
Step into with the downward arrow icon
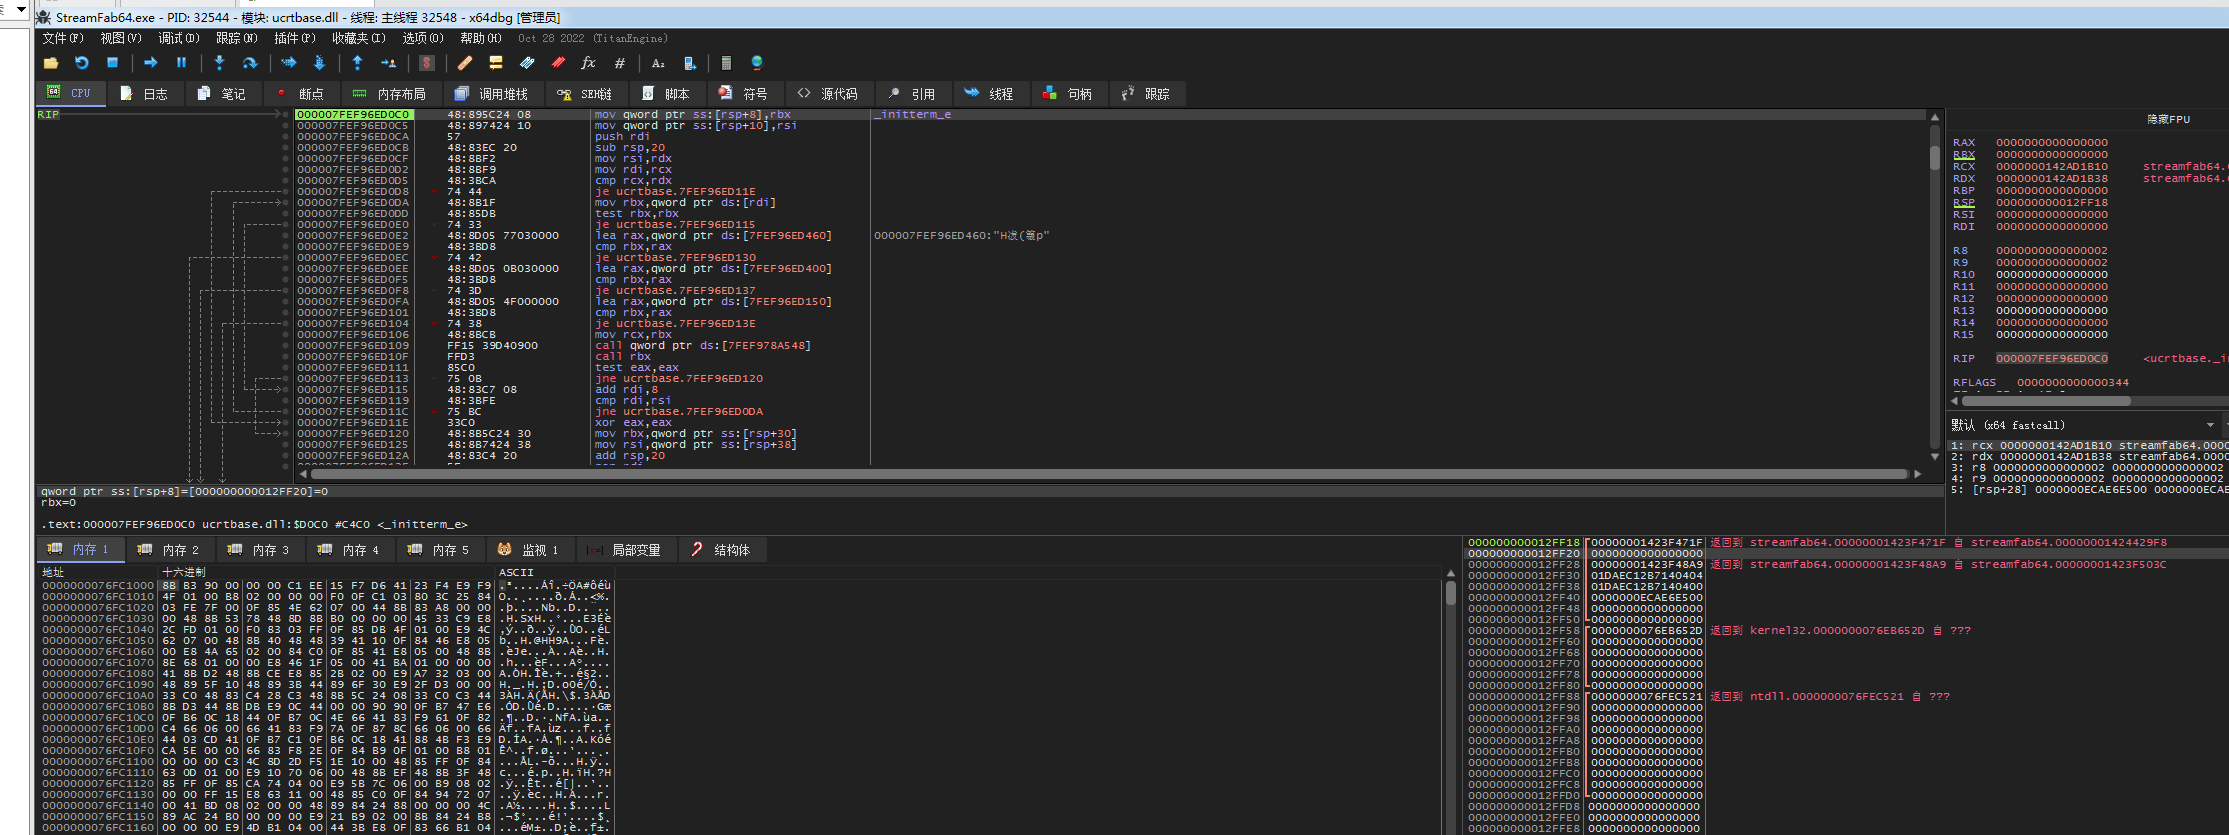(219, 63)
